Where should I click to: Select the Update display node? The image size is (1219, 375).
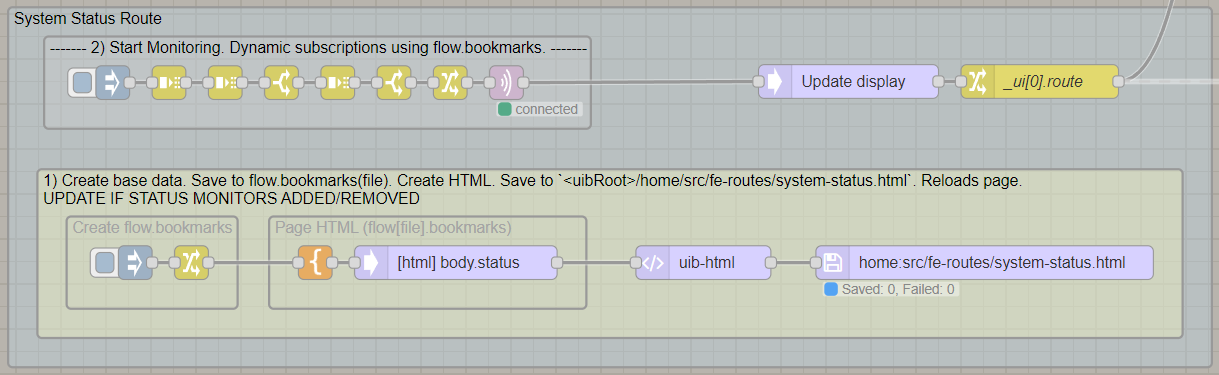coord(848,82)
